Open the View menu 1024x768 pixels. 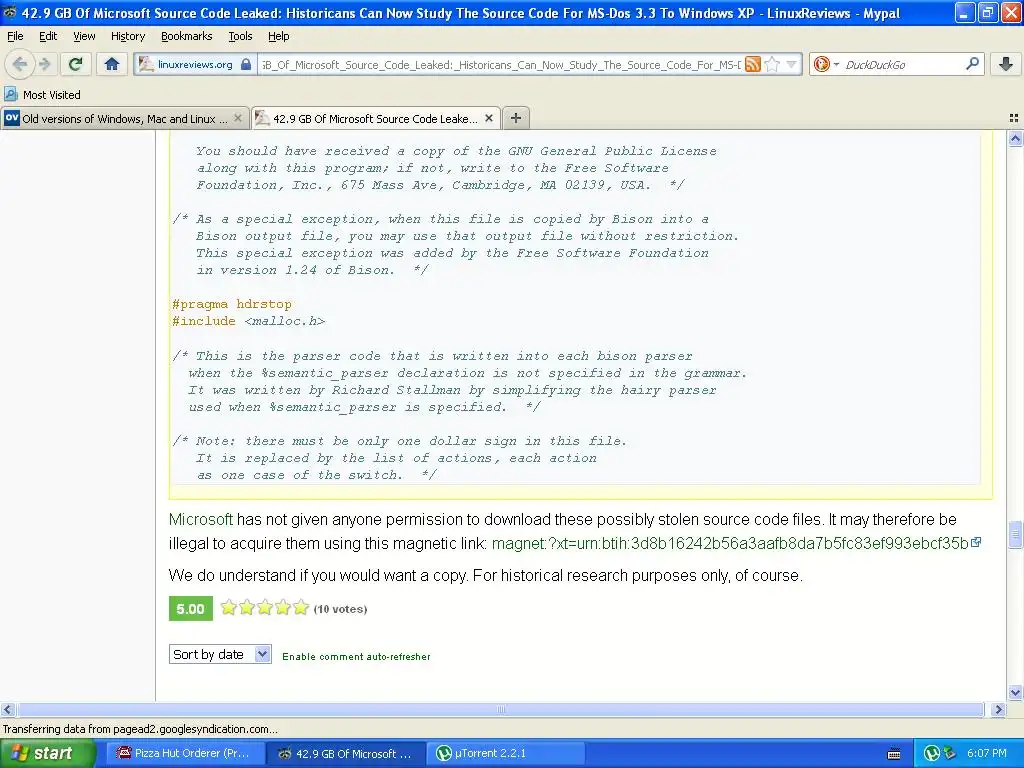84,36
